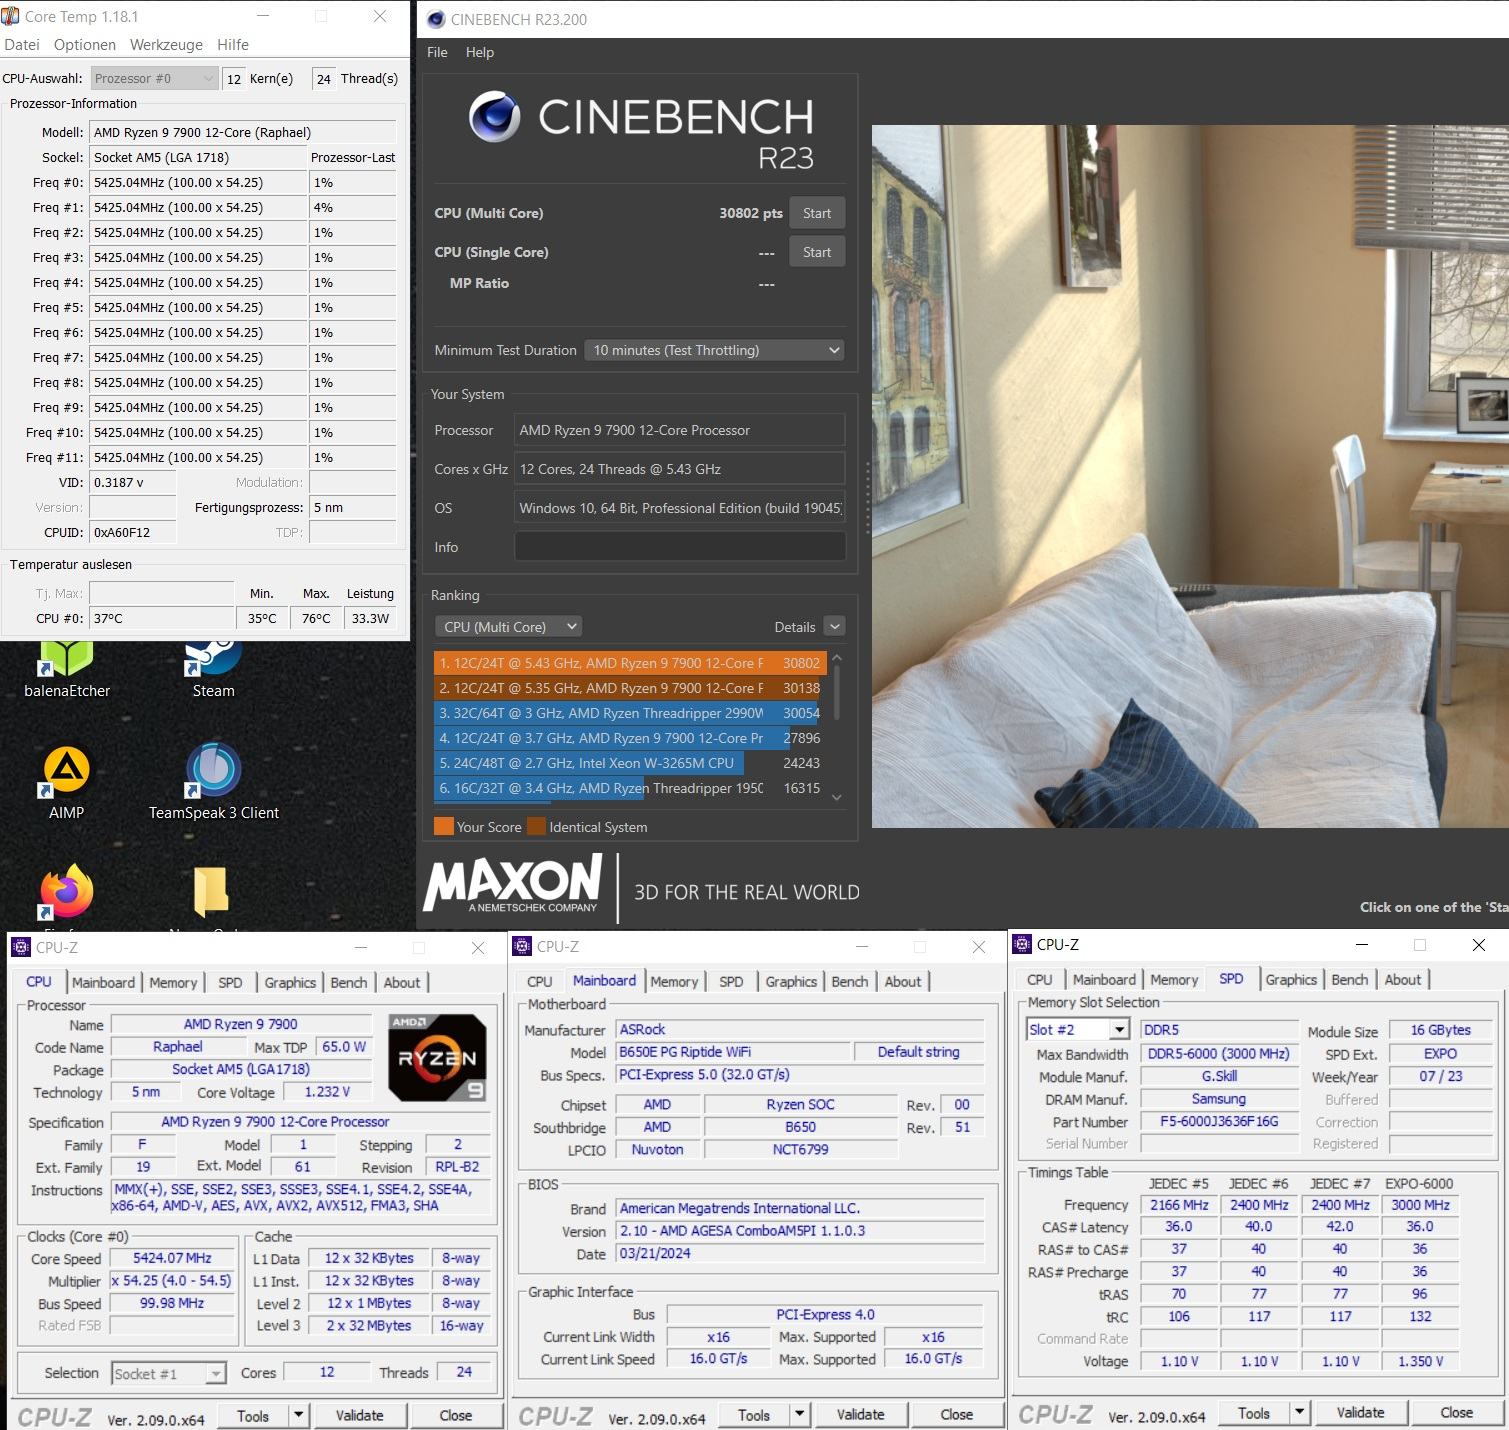Switch to Mainboard tab in the CPU-tab CPU-Z window
This screenshot has height=1430, width=1509.
103,982
